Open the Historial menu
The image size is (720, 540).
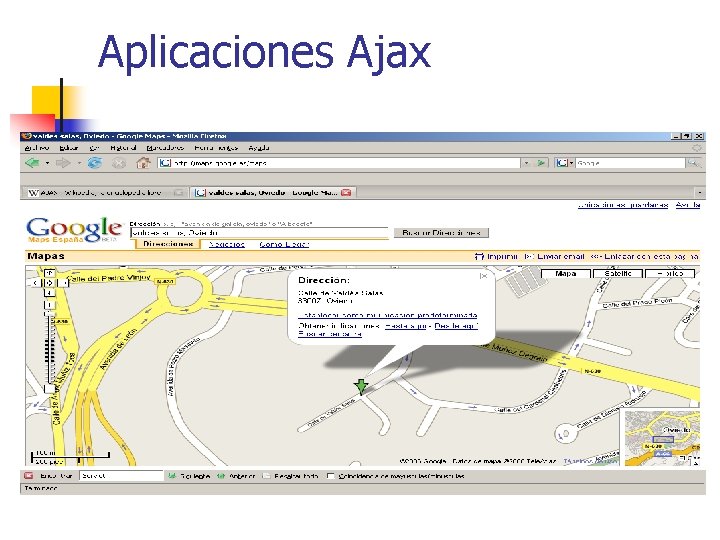pyautogui.click(x=123, y=148)
